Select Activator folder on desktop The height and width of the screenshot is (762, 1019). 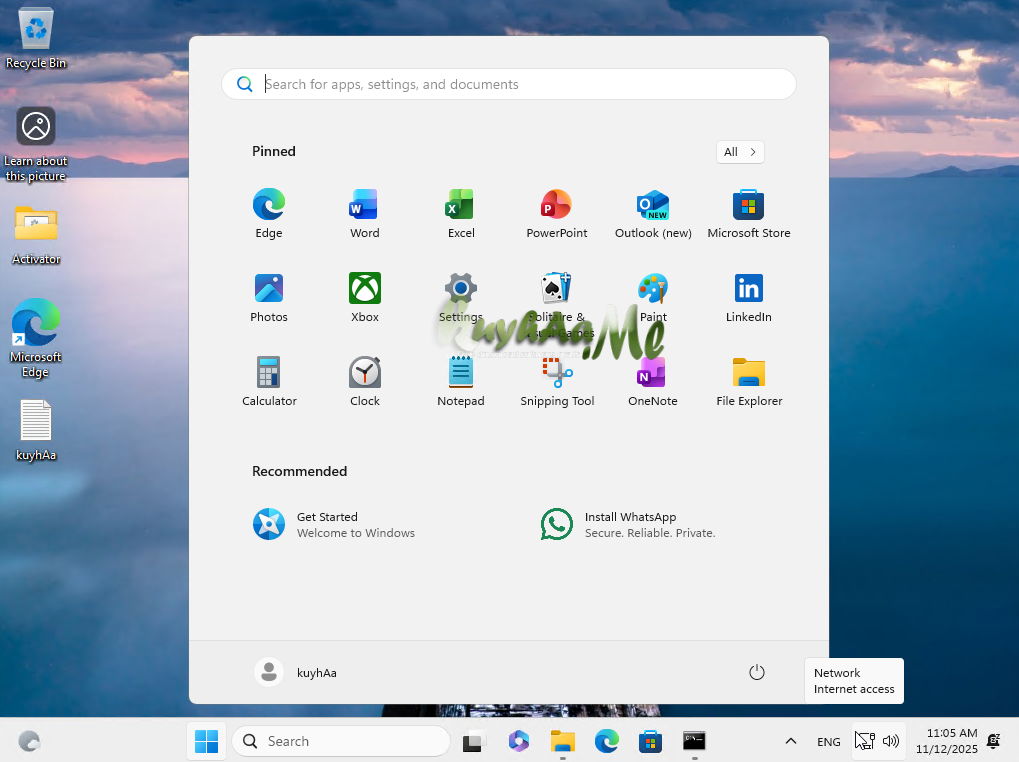[36, 235]
